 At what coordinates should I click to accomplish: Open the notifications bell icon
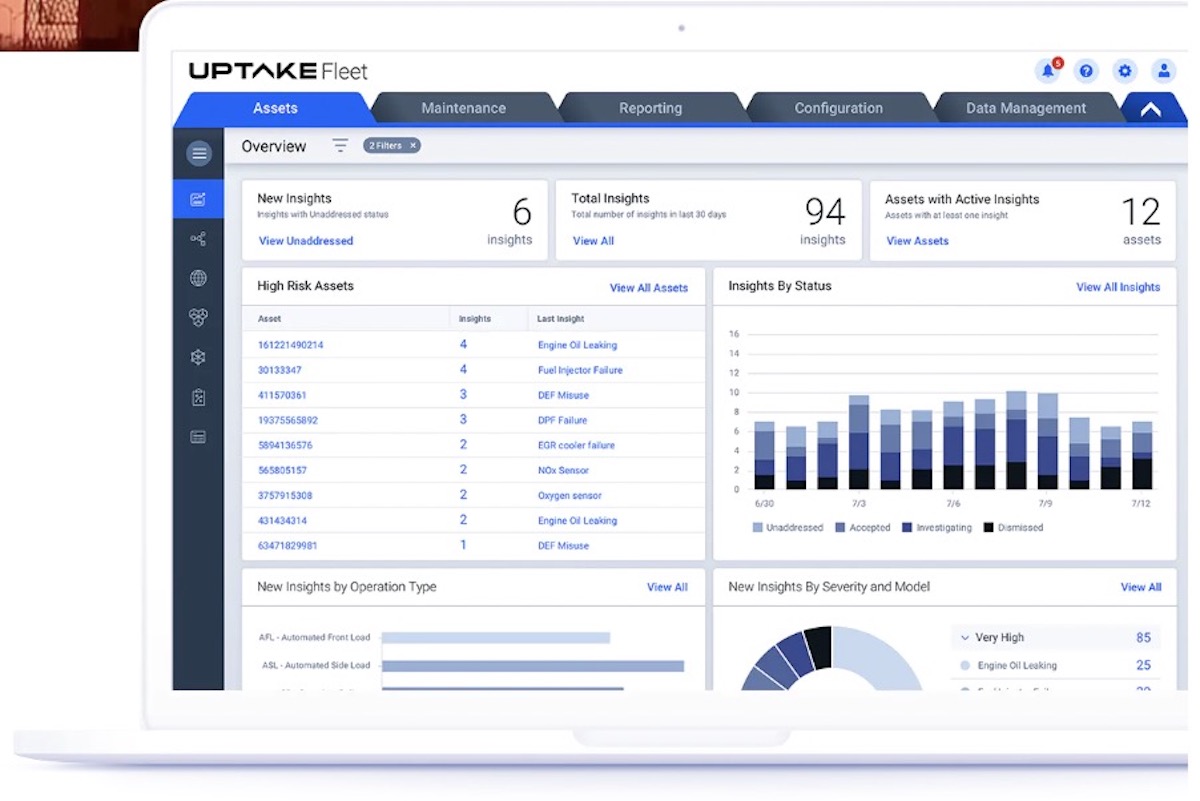click(x=1047, y=71)
